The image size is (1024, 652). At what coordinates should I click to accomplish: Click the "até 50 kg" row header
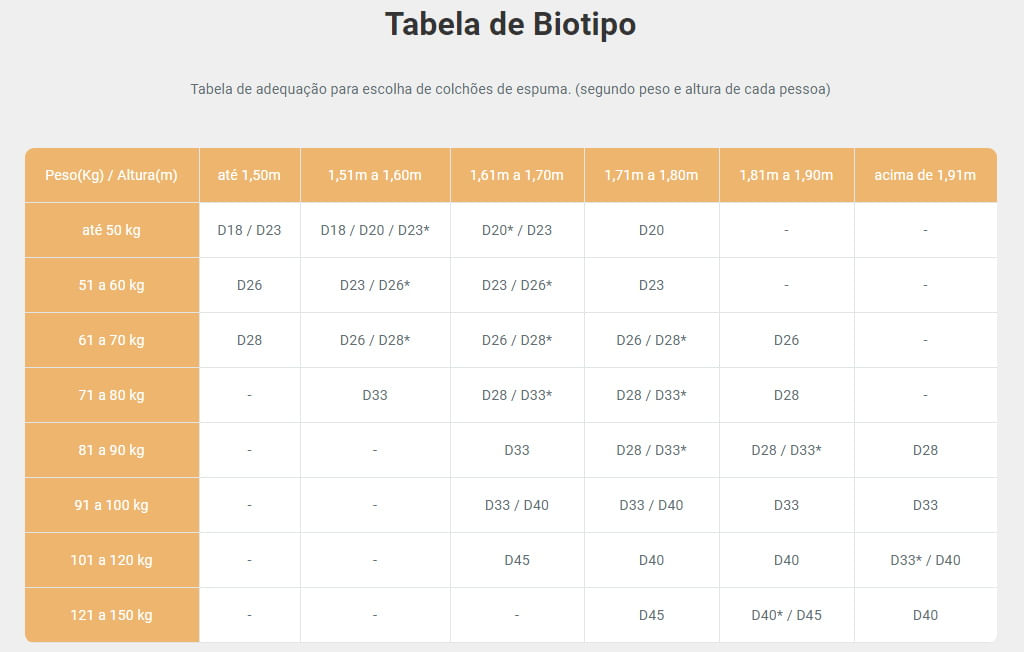[111, 230]
